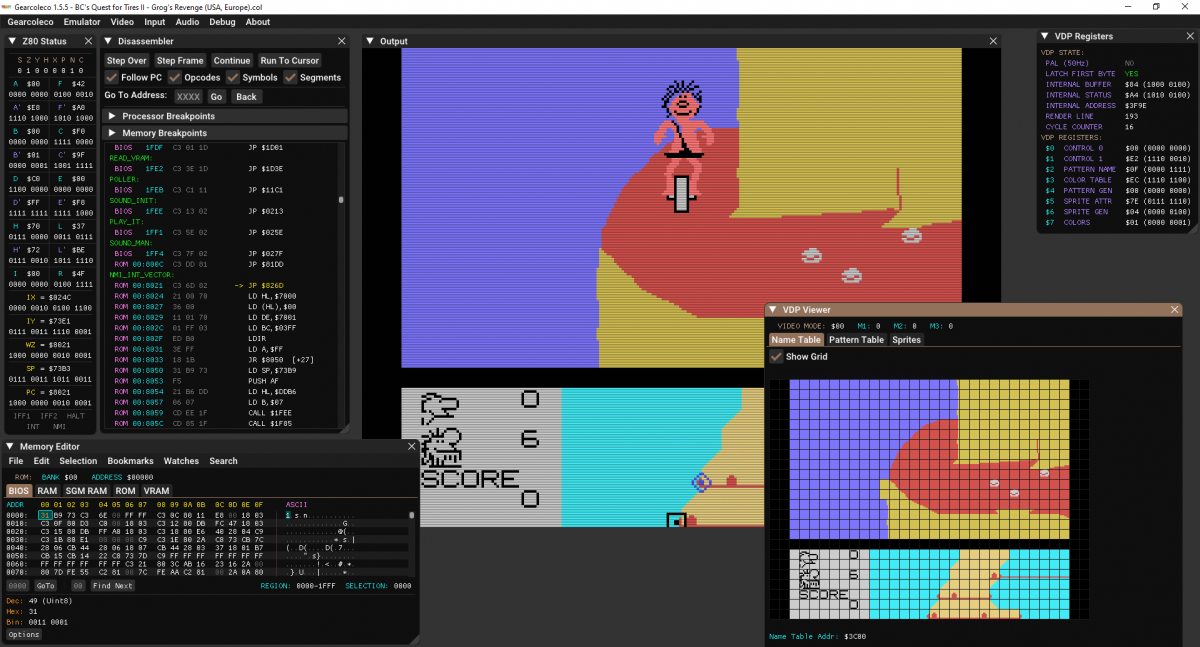Open the Memory Editor Search menu
This screenshot has height=647, width=1200.
(x=223, y=461)
